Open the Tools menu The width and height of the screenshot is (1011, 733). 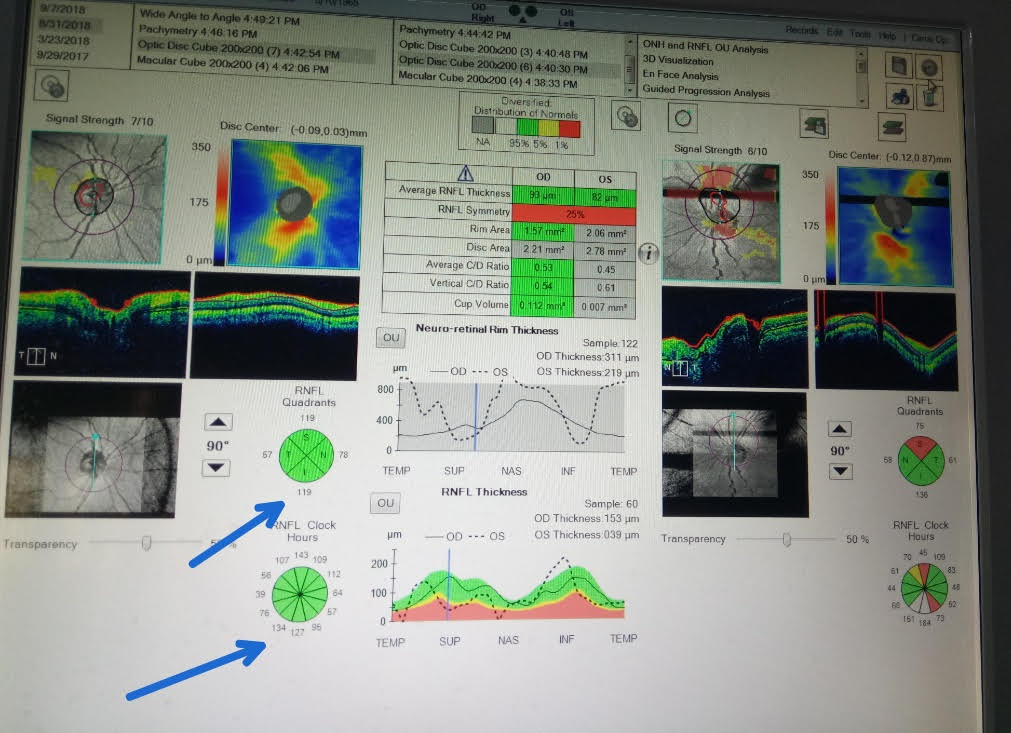(x=862, y=34)
